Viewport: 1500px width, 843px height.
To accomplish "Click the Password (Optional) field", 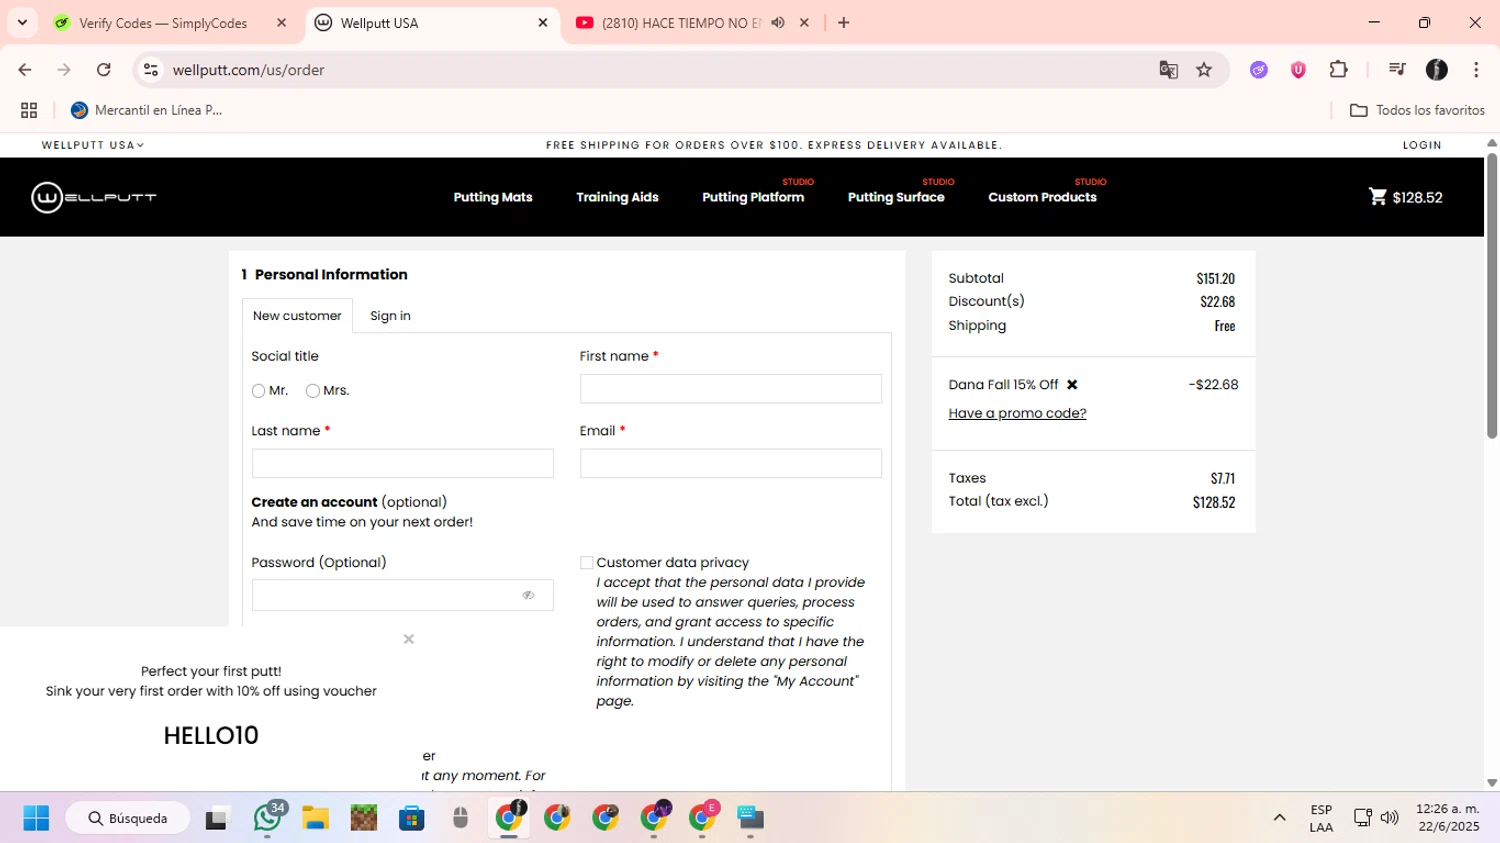I will [403, 595].
